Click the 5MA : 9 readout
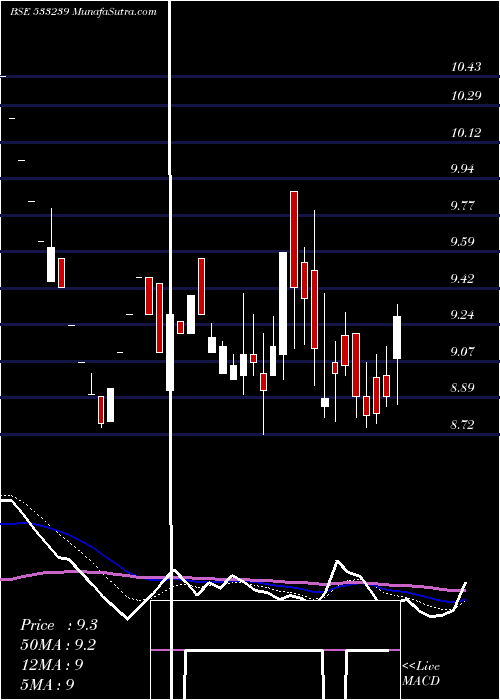 click(47, 685)
